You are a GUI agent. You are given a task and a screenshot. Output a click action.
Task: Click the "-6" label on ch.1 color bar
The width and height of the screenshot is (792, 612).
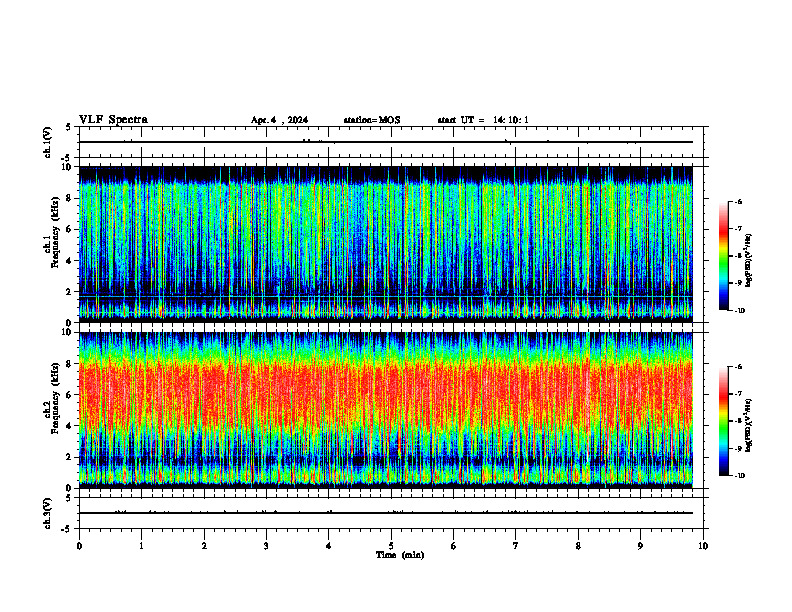pos(738,202)
